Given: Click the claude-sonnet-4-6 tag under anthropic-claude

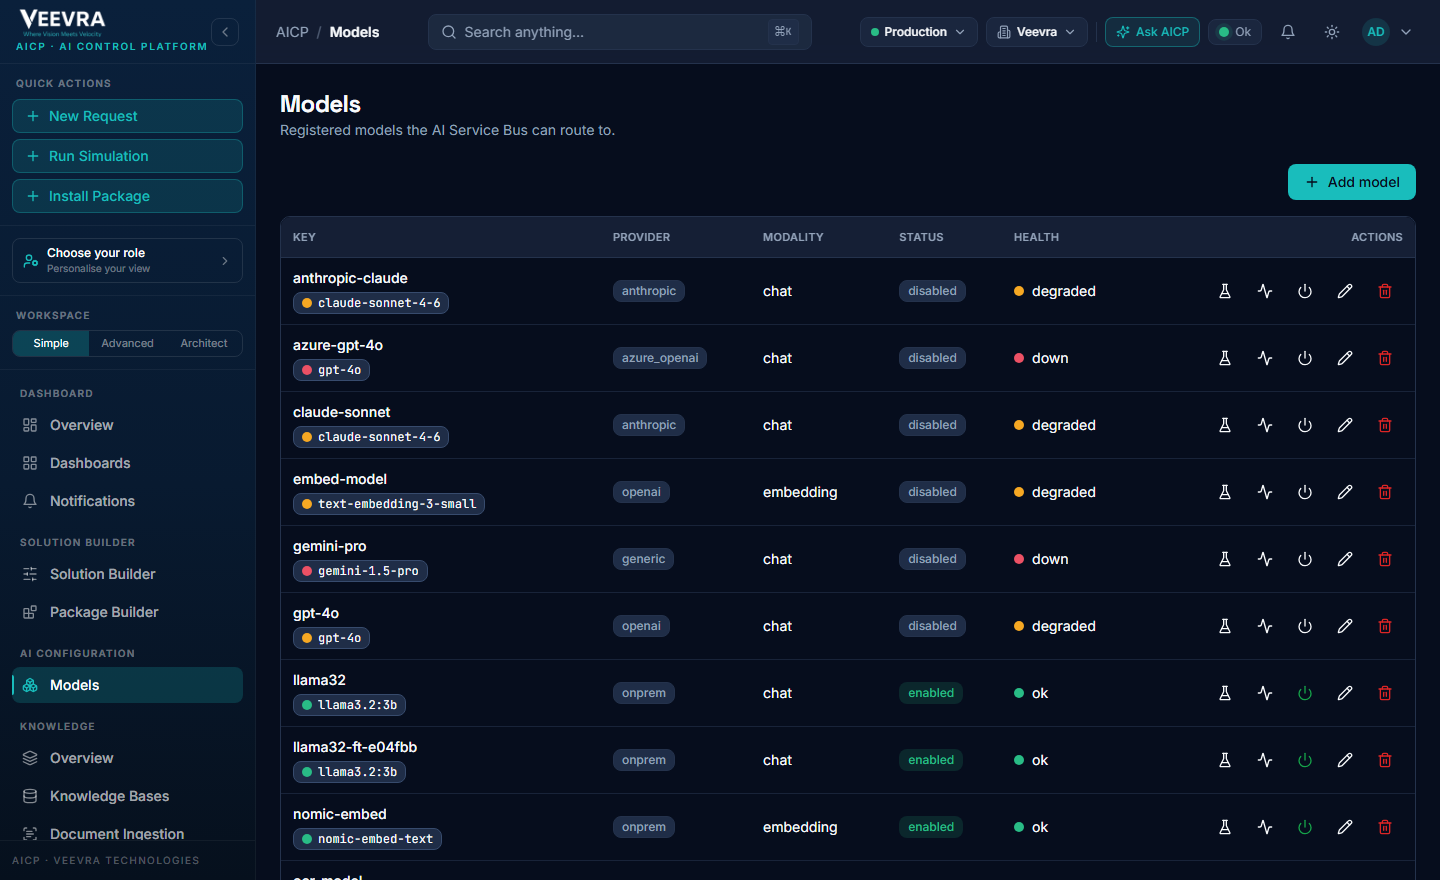Looking at the screenshot, I should (x=371, y=303).
